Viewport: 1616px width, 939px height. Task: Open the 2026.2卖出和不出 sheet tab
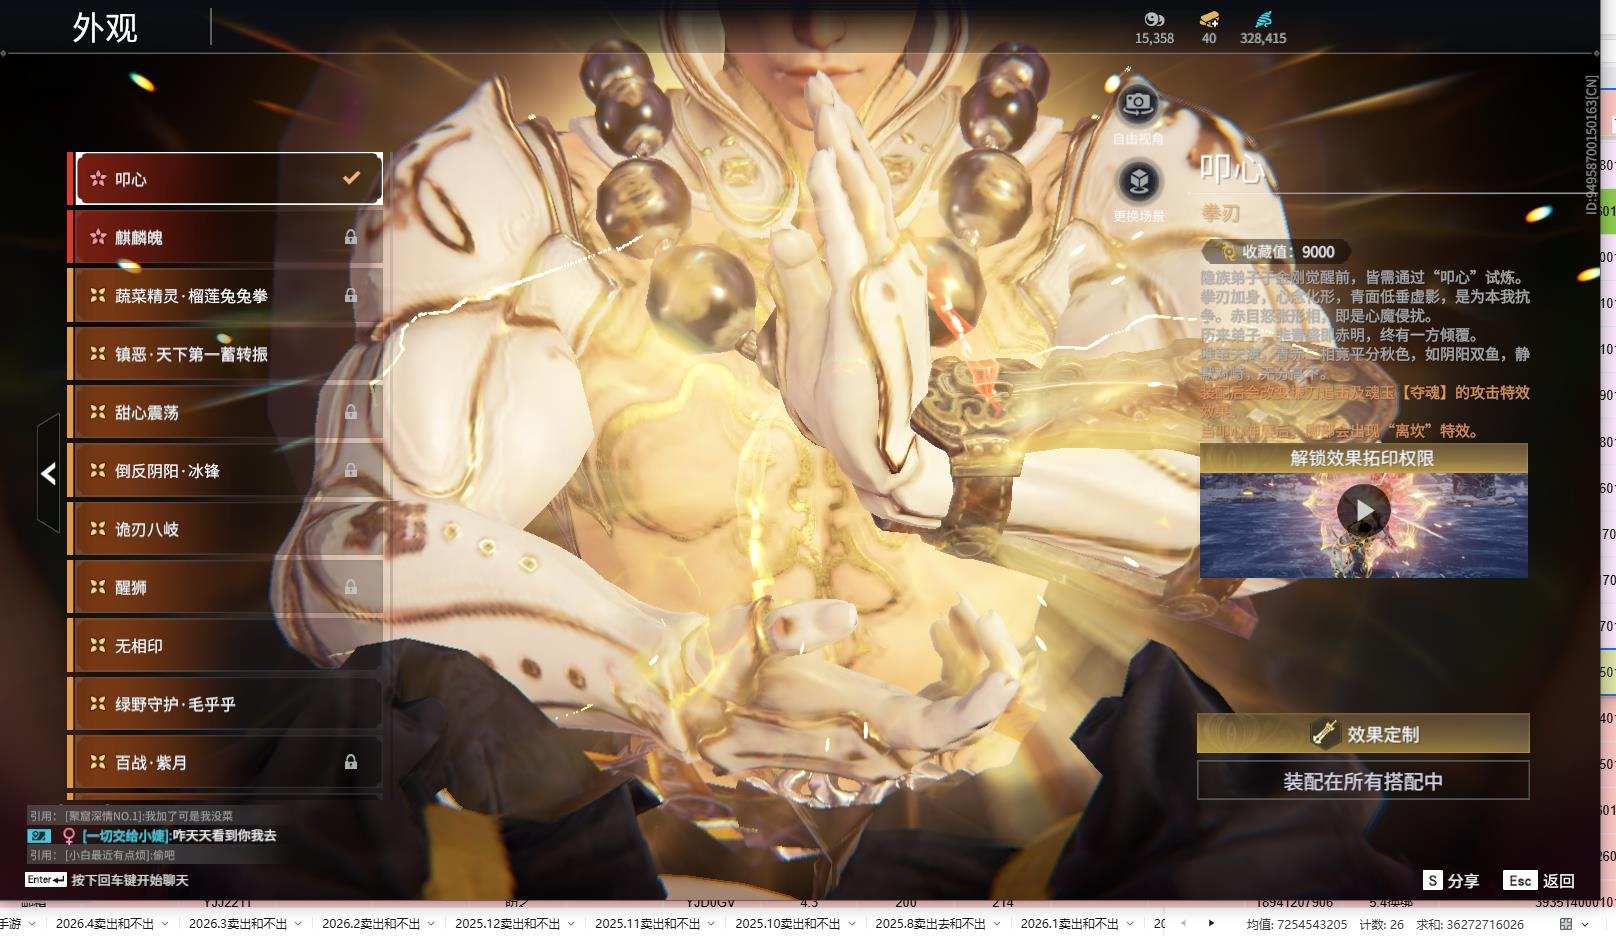click(371, 924)
